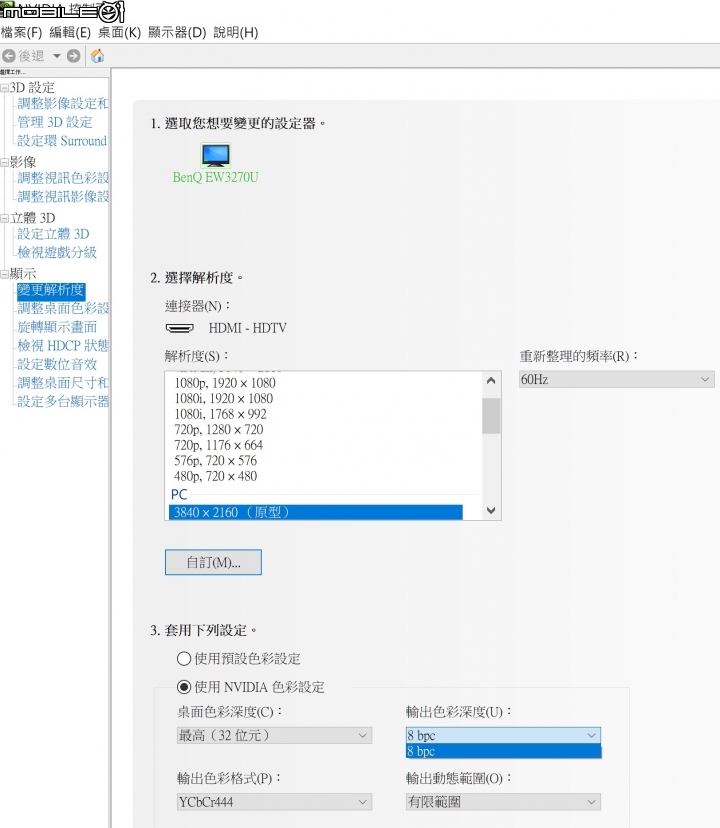Open 旋轉顯示畫面 page
Image resolution: width=720 pixels, height=828 pixels.
[x=57, y=327]
